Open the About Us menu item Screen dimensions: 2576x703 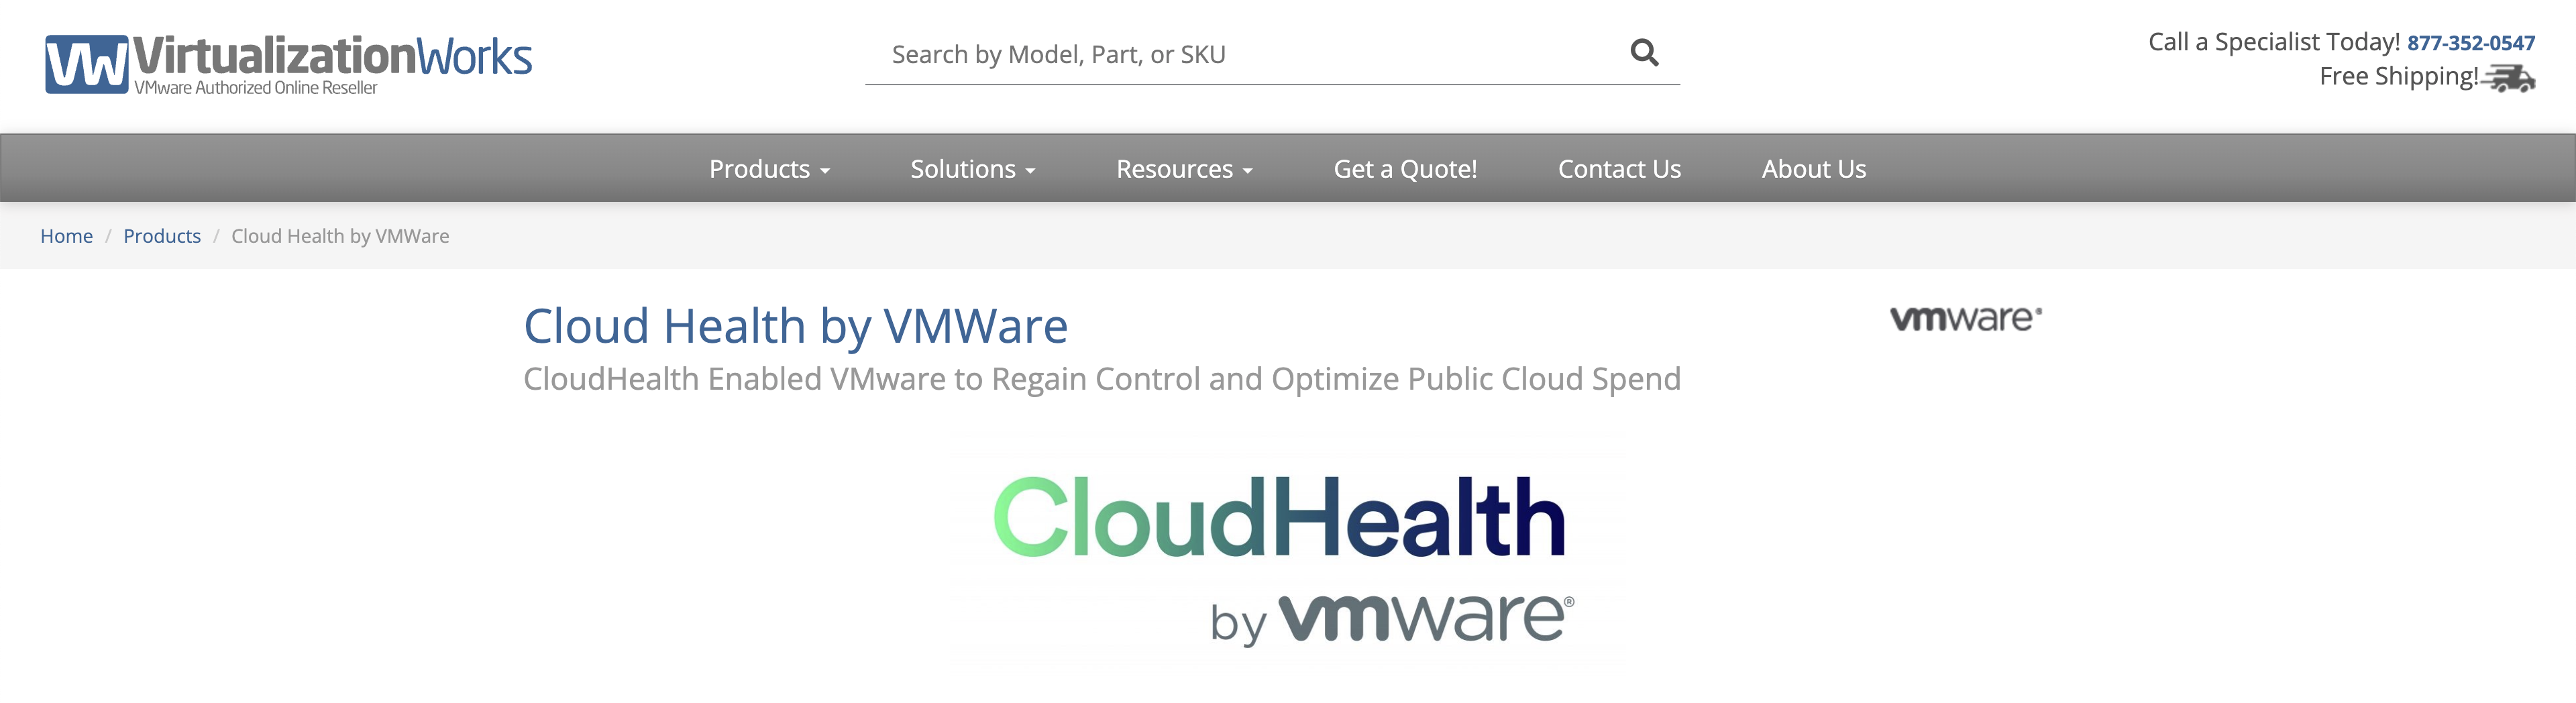[1813, 169]
